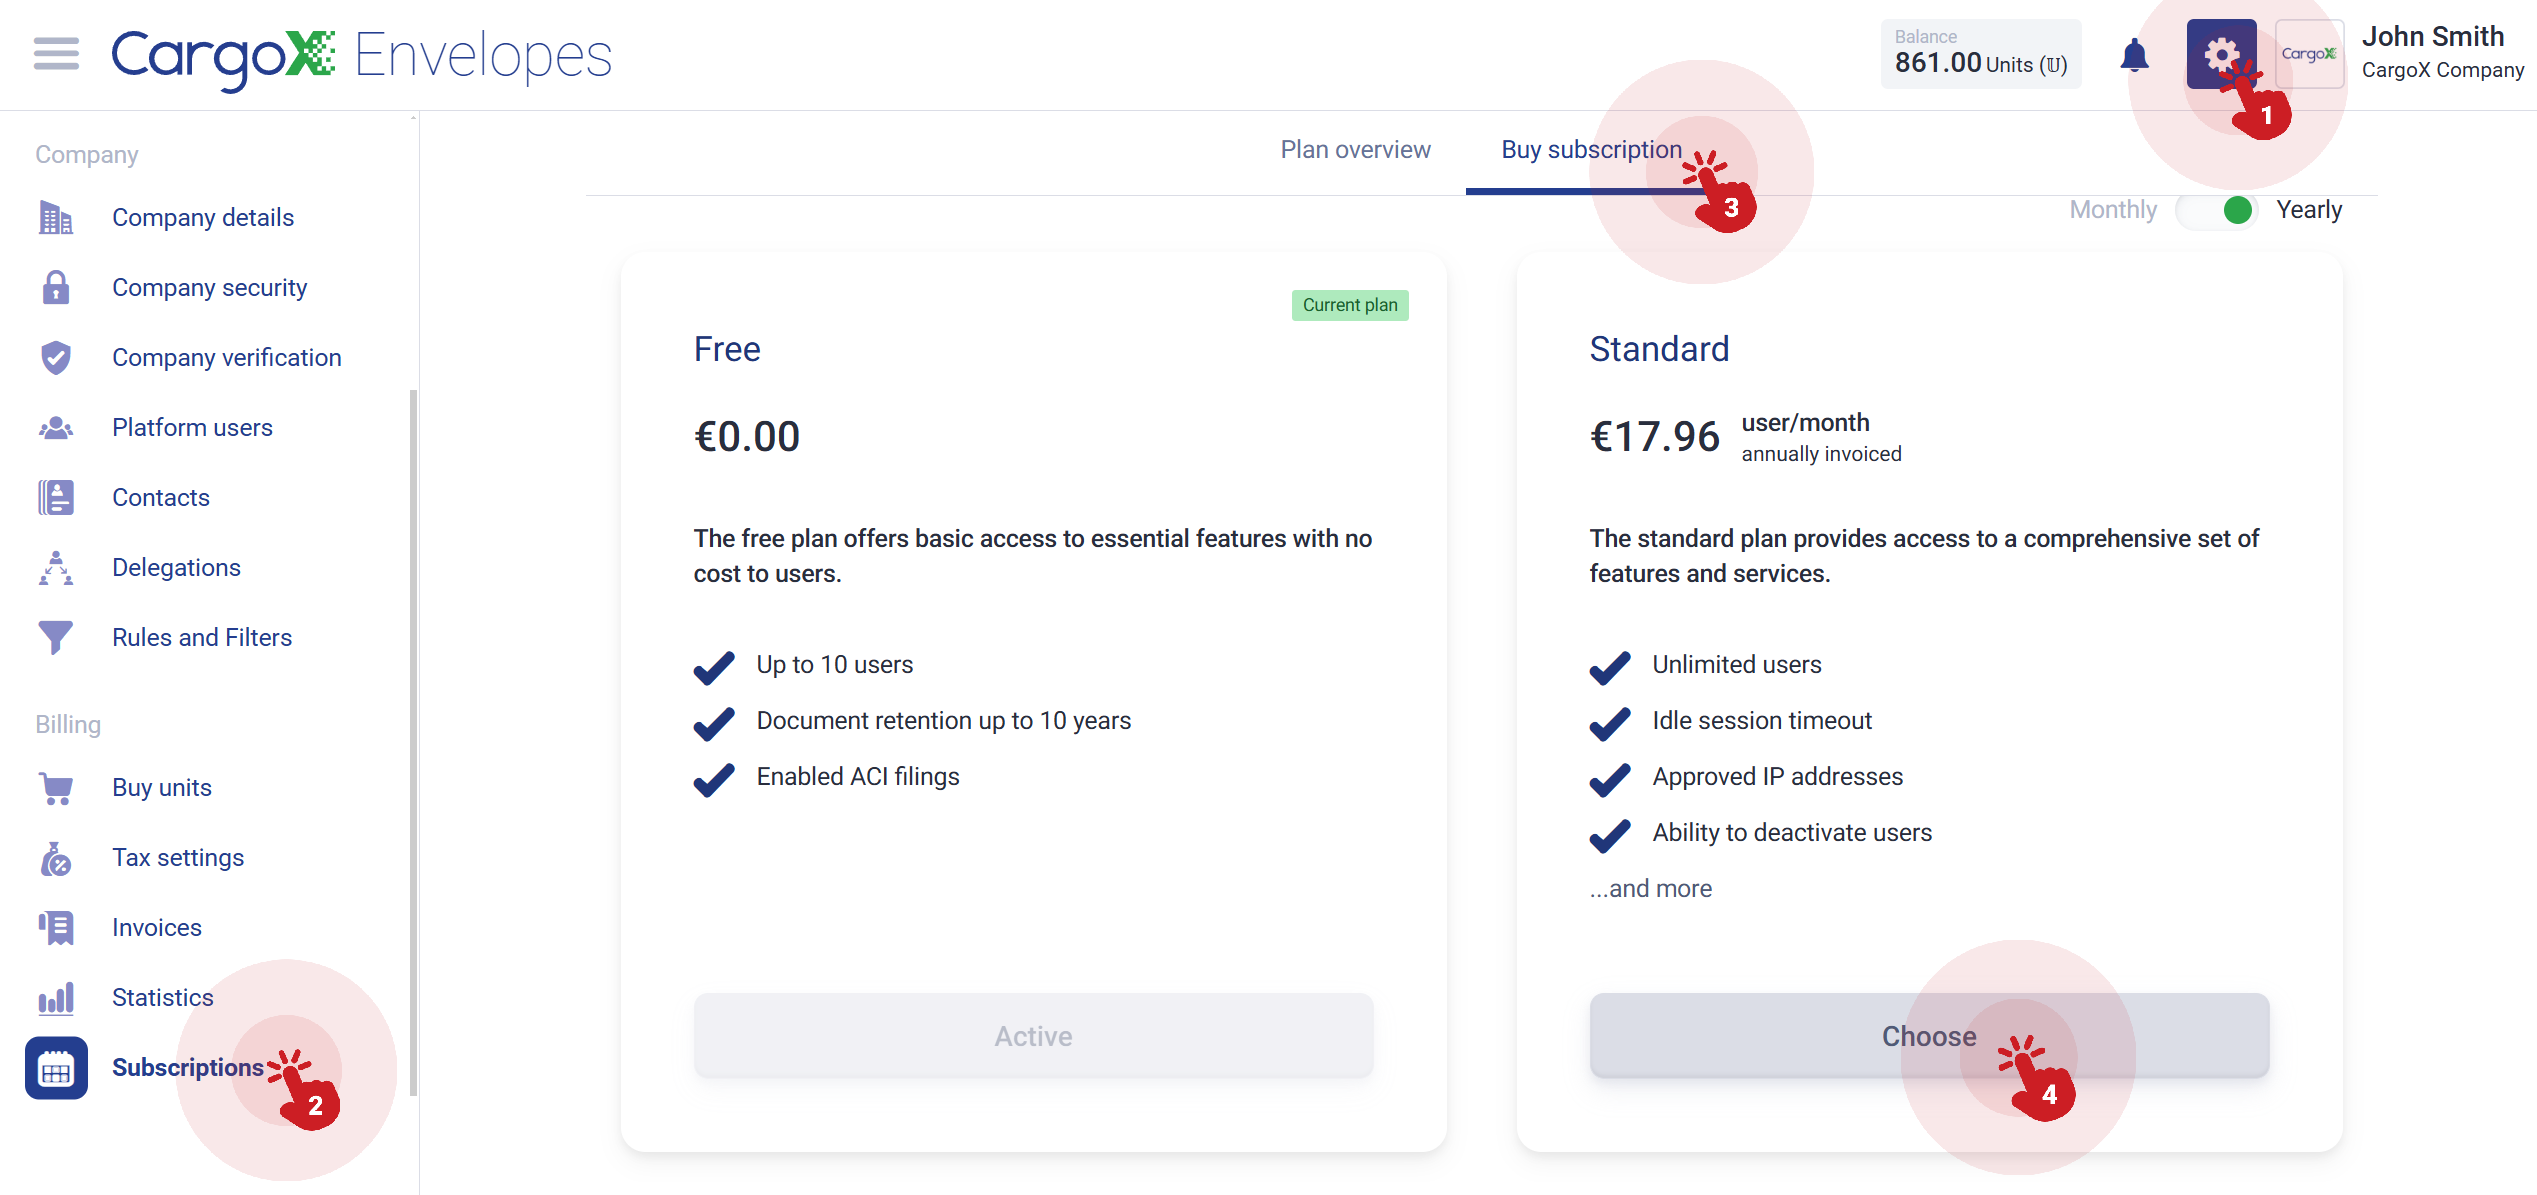Click the notification bell icon
Screen dimensions: 2537x1195
pyautogui.click(x=2134, y=55)
